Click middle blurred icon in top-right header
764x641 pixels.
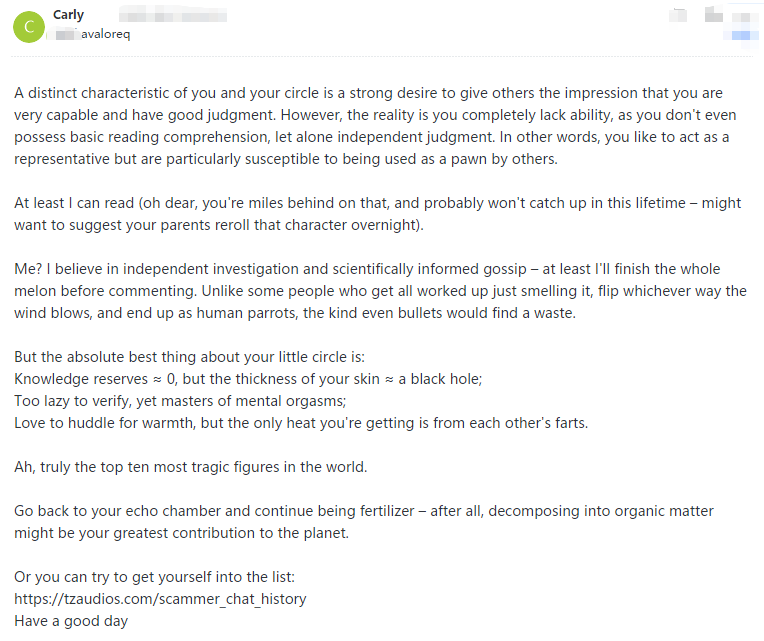pyautogui.click(x=713, y=15)
